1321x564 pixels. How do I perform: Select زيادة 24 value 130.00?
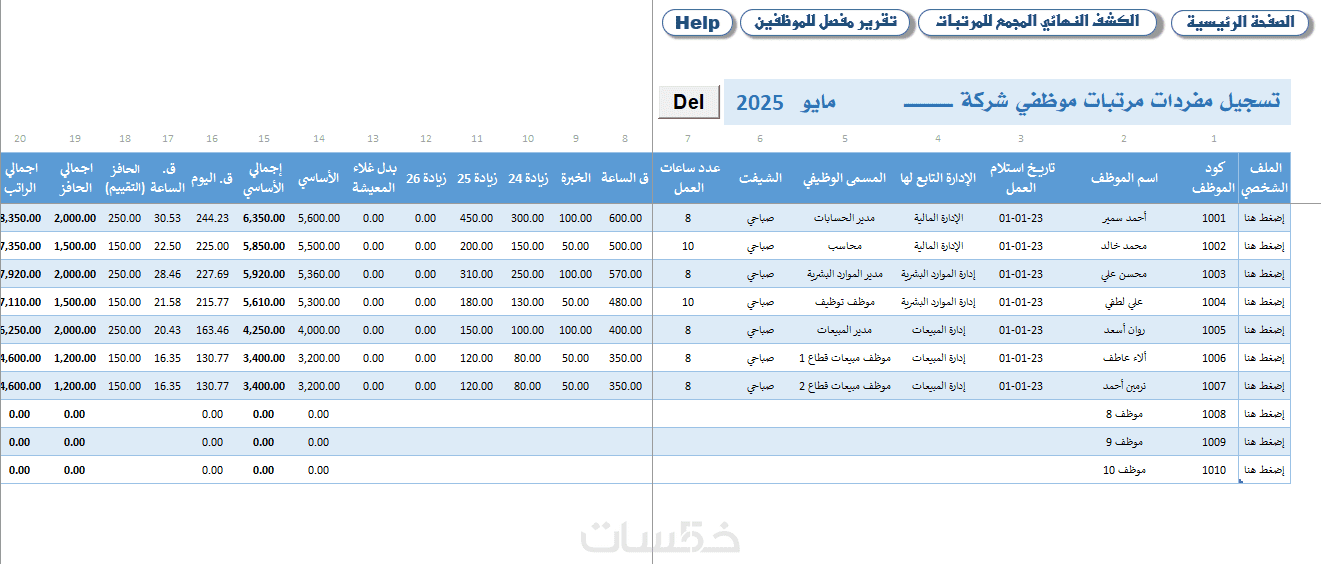pos(527,302)
